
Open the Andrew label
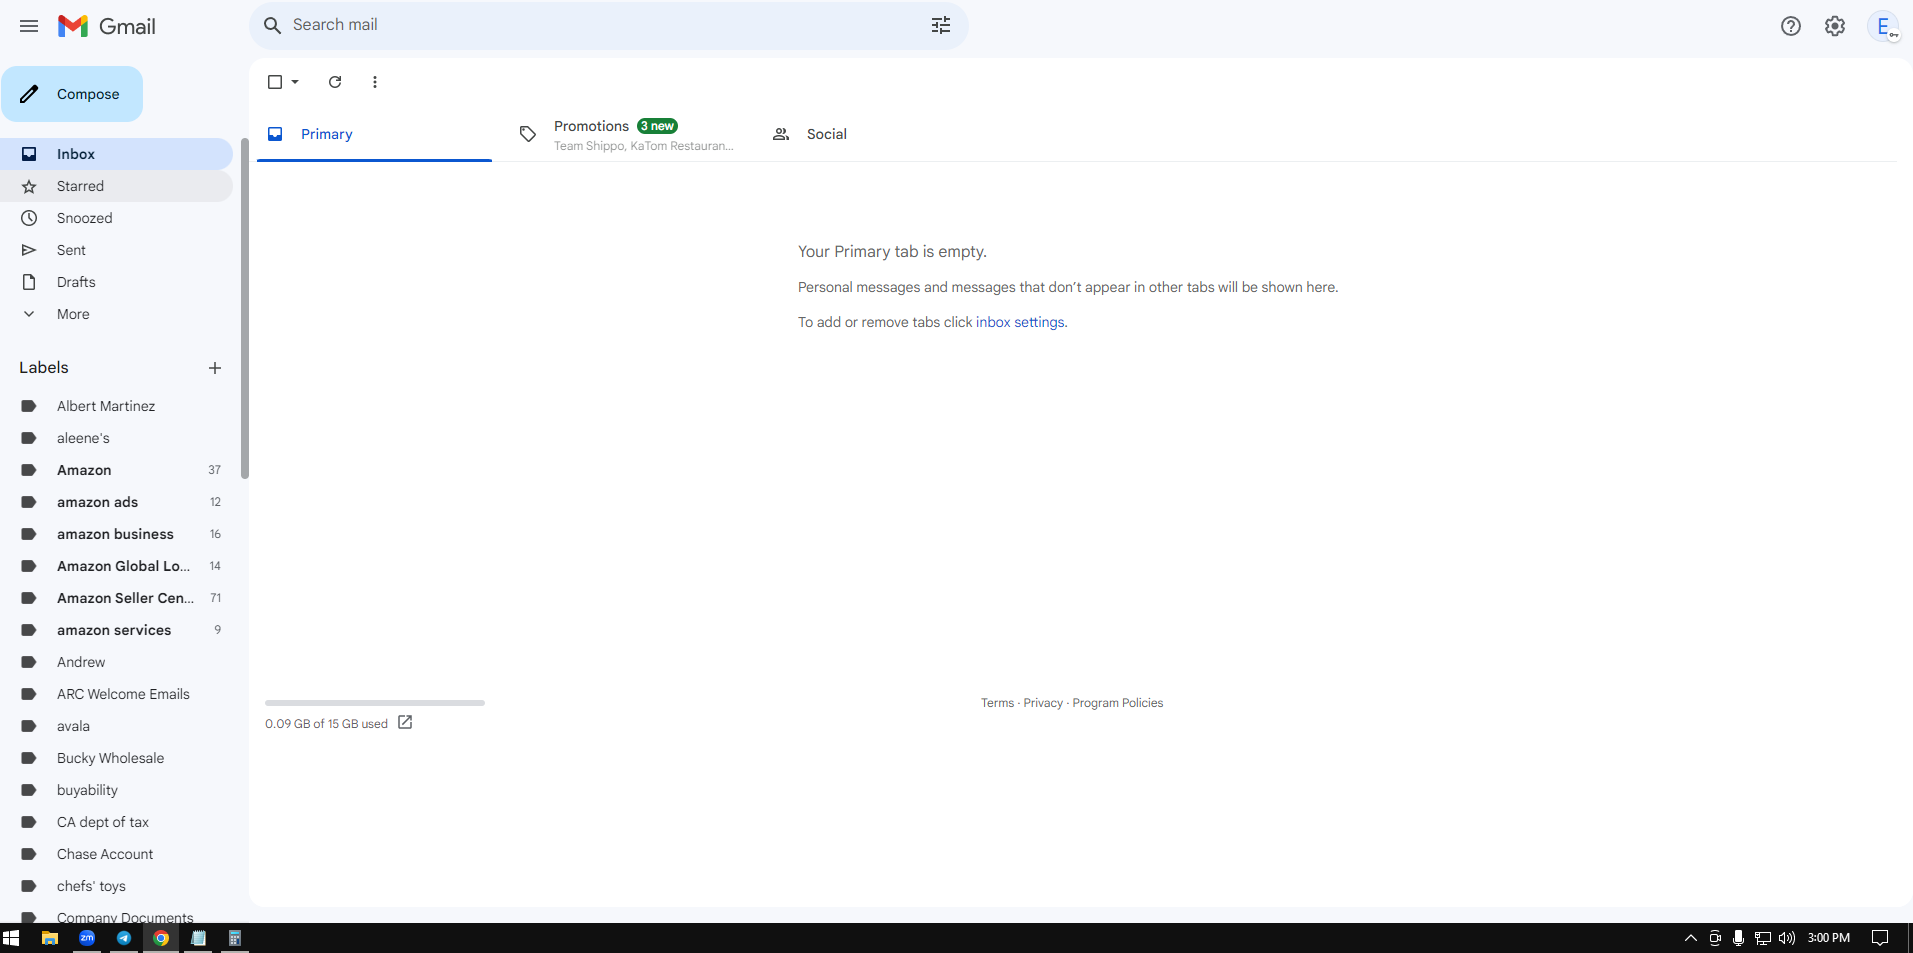(116, 662)
